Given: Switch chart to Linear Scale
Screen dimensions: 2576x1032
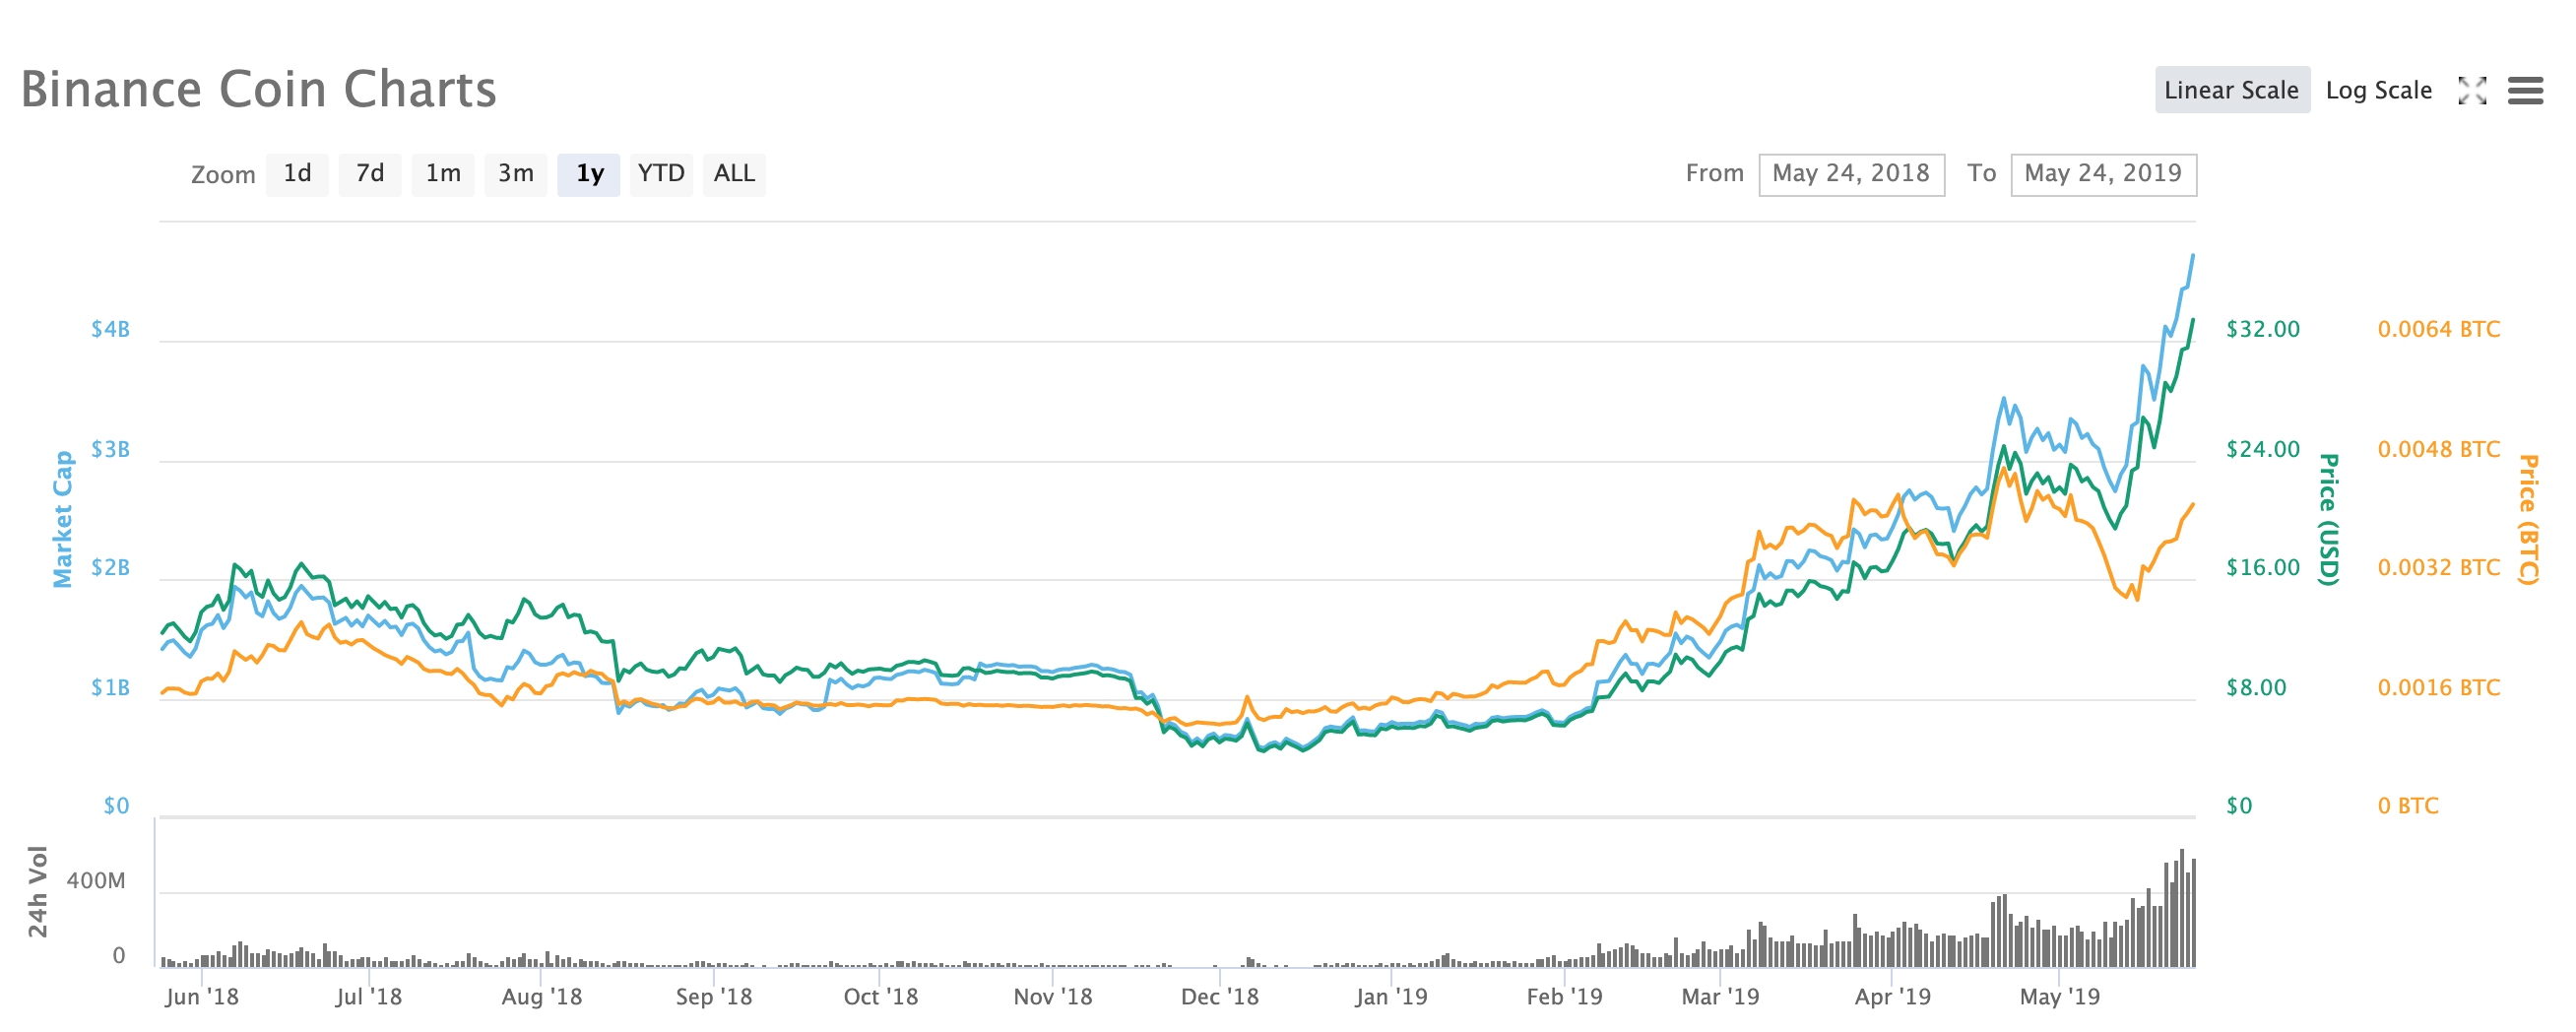Looking at the screenshot, I should [2232, 90].
